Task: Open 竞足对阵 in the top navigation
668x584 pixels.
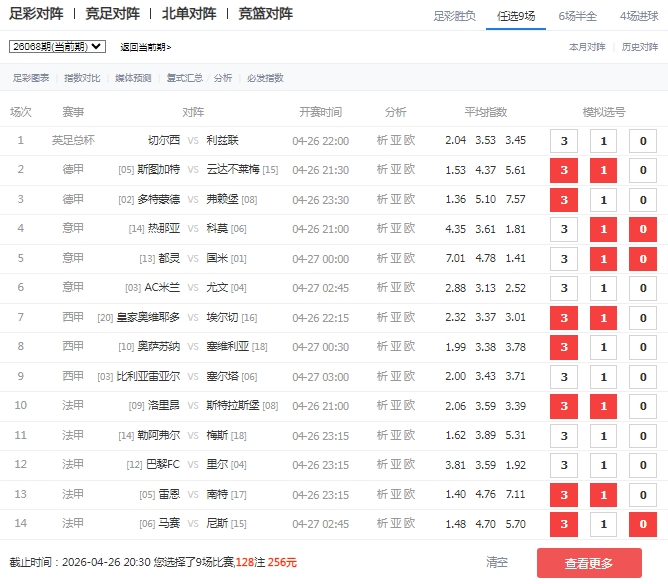Action: point(113,14)
